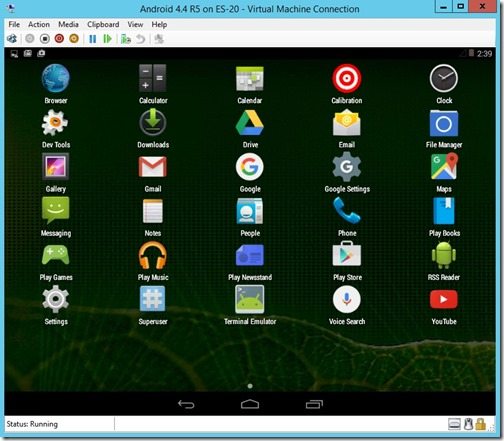The height and width of the screenshot is (441, 504).
Task: Open the Clipboard menu
Action: click(103, 24)
